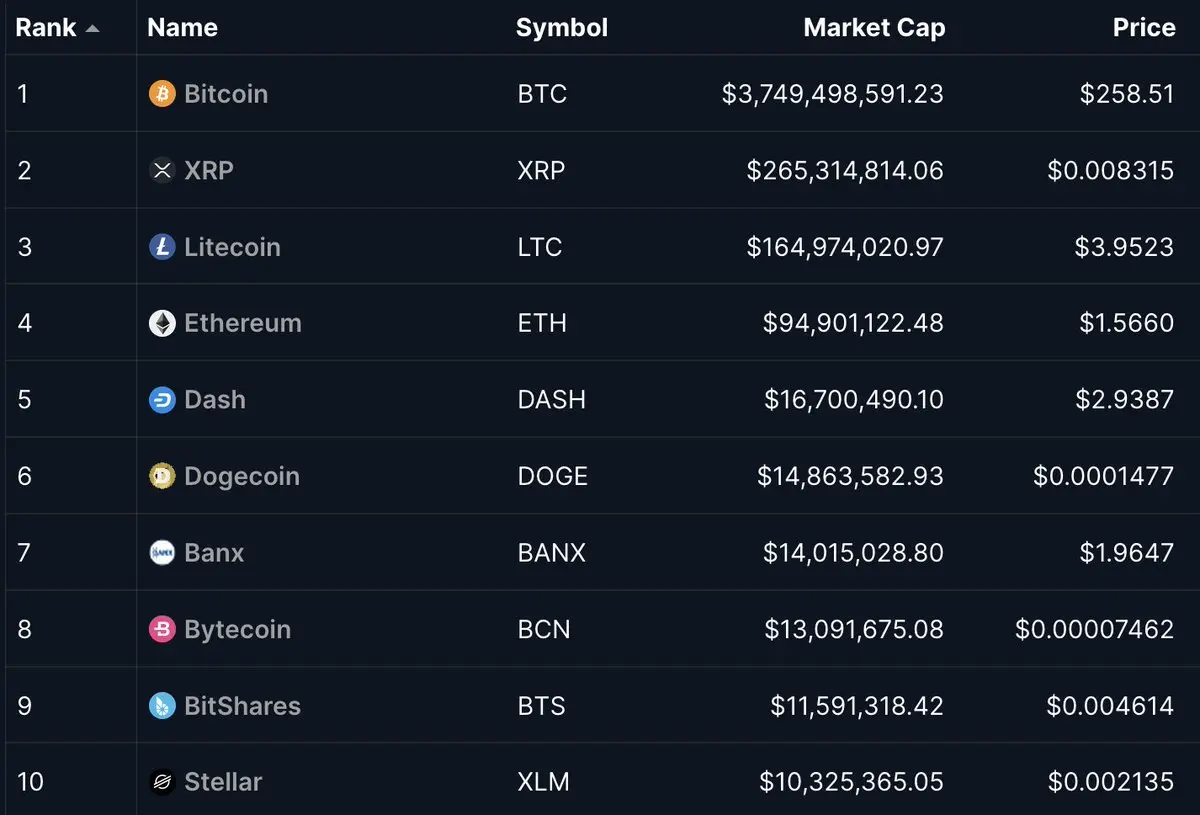Image resolution: width=1200 pixels, height=815 pixels.
Task: Click the orange Bitcoin coin icon
Action: point(162,94)
